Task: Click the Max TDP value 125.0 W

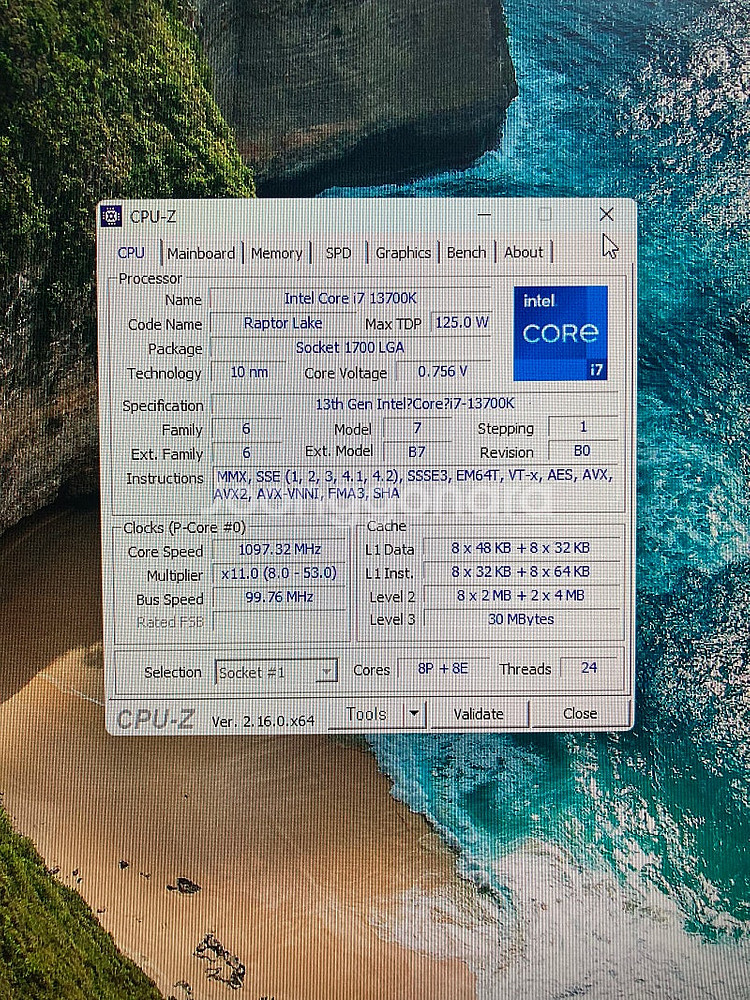Action: point(461,323)
